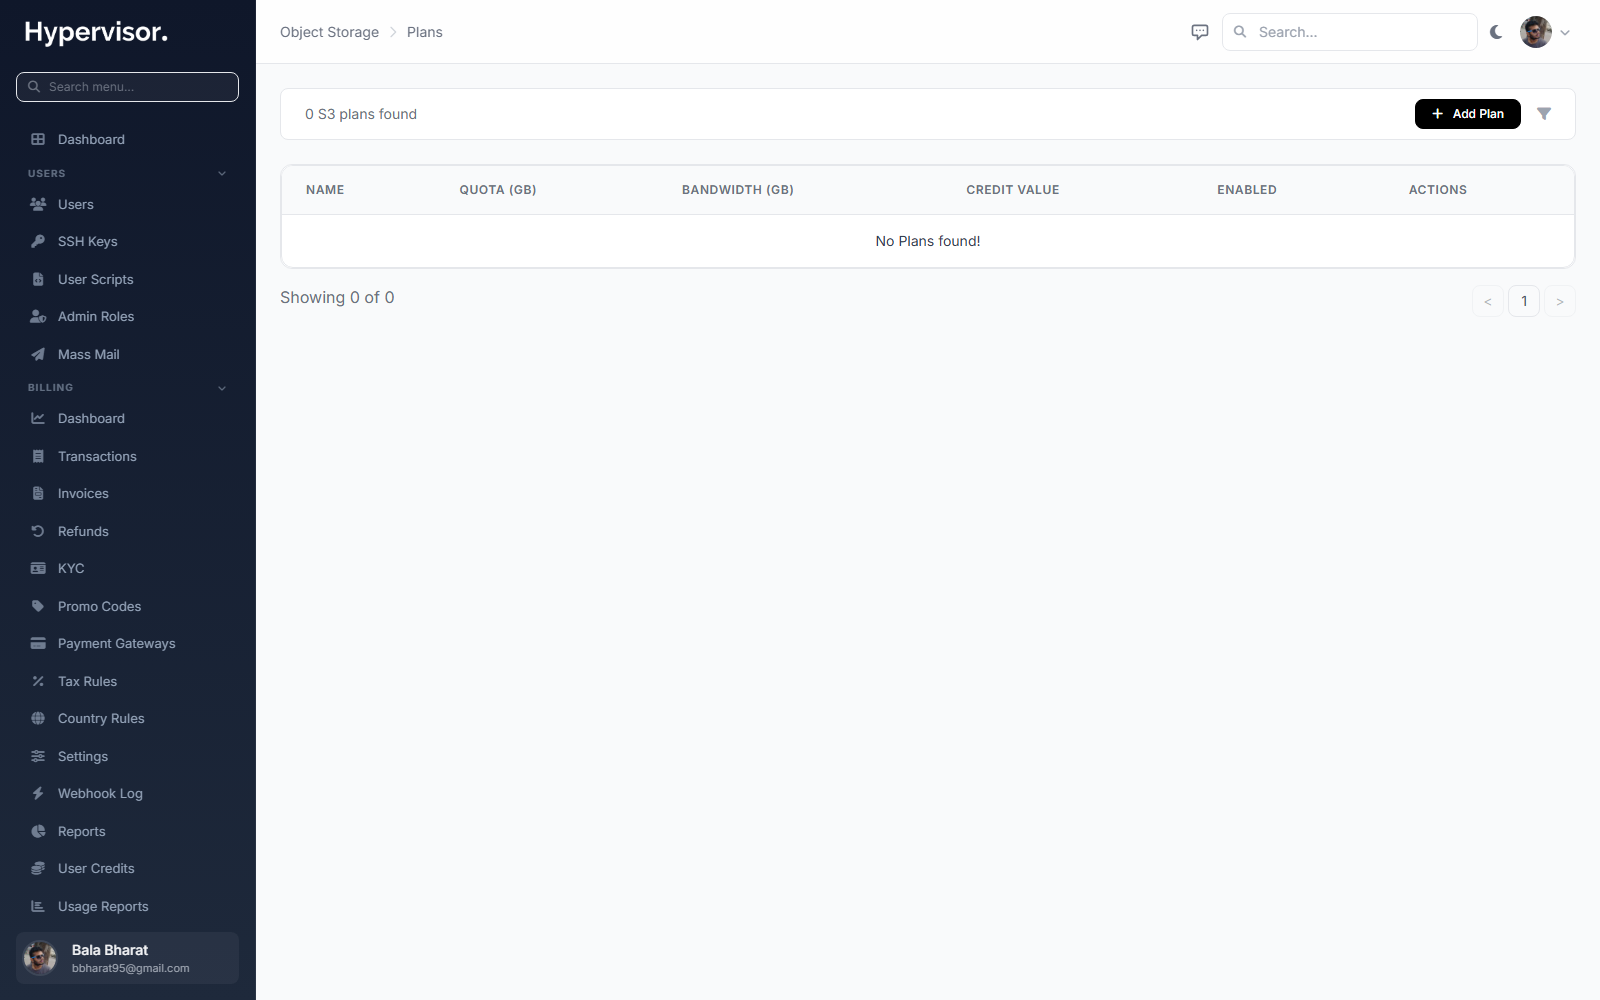
Task: Open the plans filter icon
Action: coord(1544,114)
